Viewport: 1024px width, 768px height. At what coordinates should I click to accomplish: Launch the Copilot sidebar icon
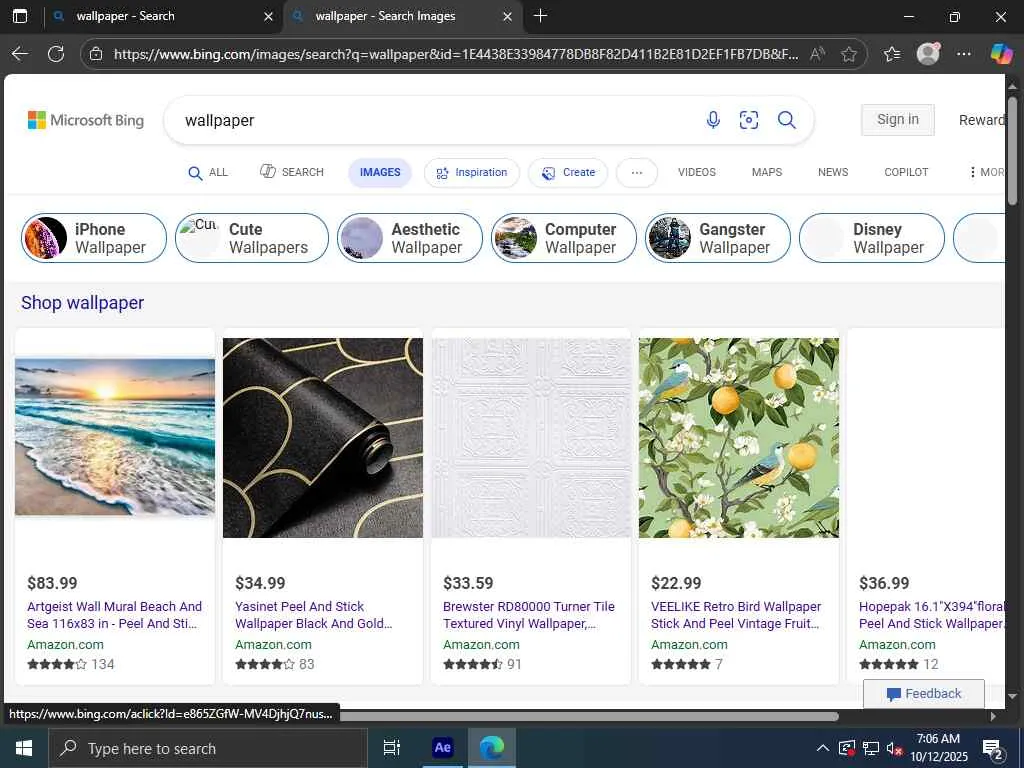[x=1001, y=54]
